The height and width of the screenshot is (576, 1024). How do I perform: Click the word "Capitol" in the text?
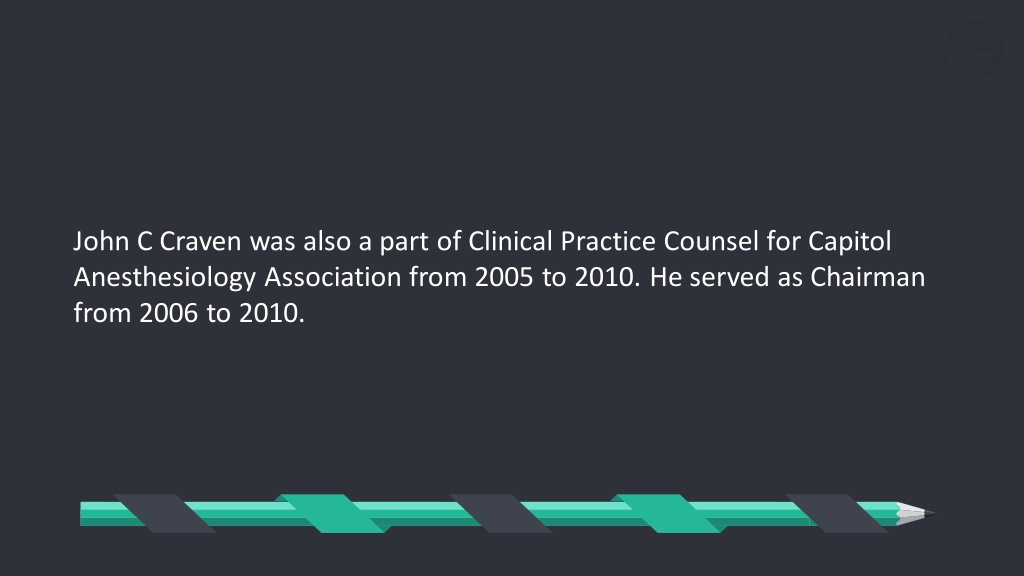(850, 242)
